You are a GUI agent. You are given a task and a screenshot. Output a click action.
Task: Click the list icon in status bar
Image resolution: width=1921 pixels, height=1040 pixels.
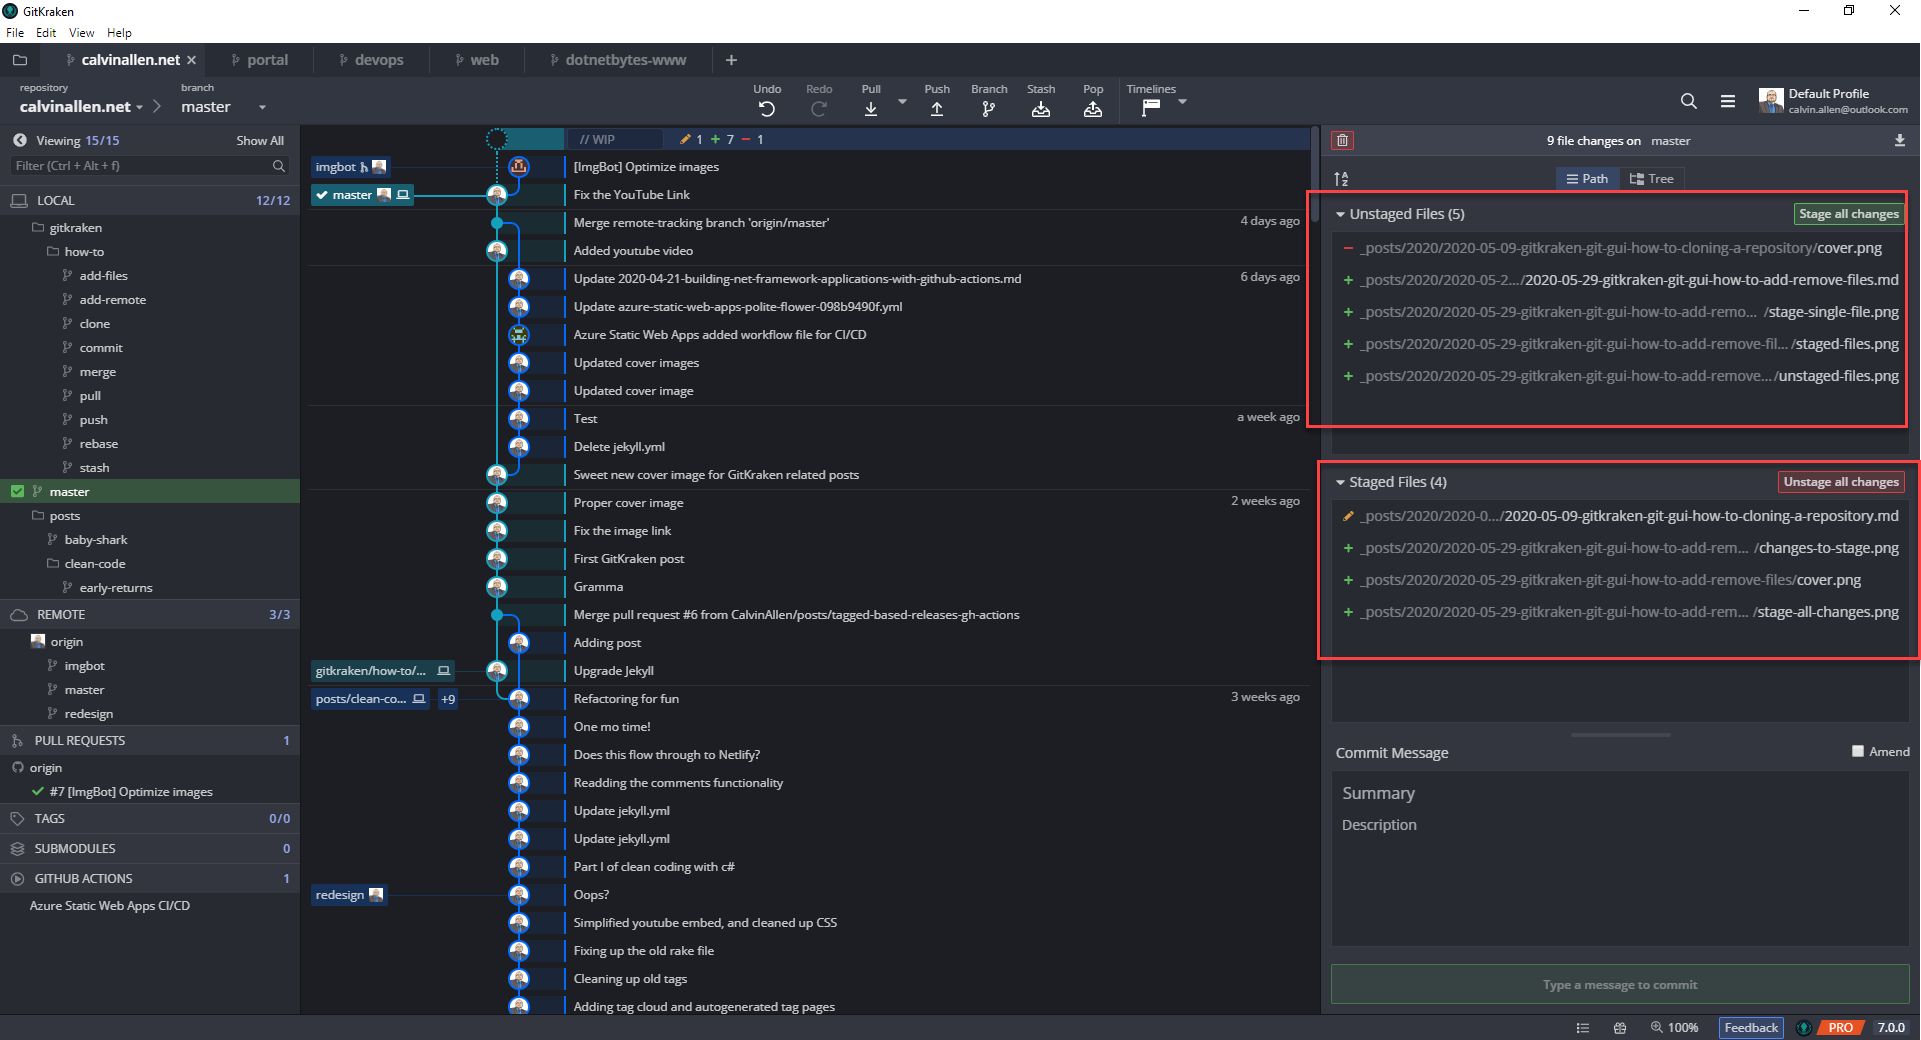(1583, 1027)
